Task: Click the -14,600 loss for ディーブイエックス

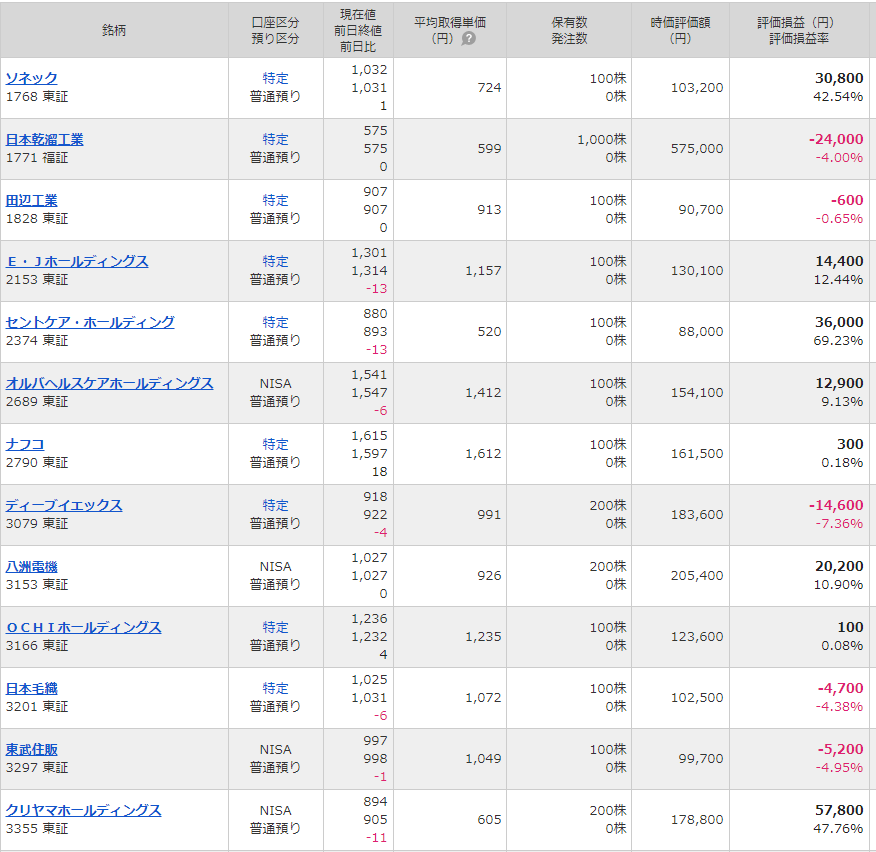Action: point(836,505)
